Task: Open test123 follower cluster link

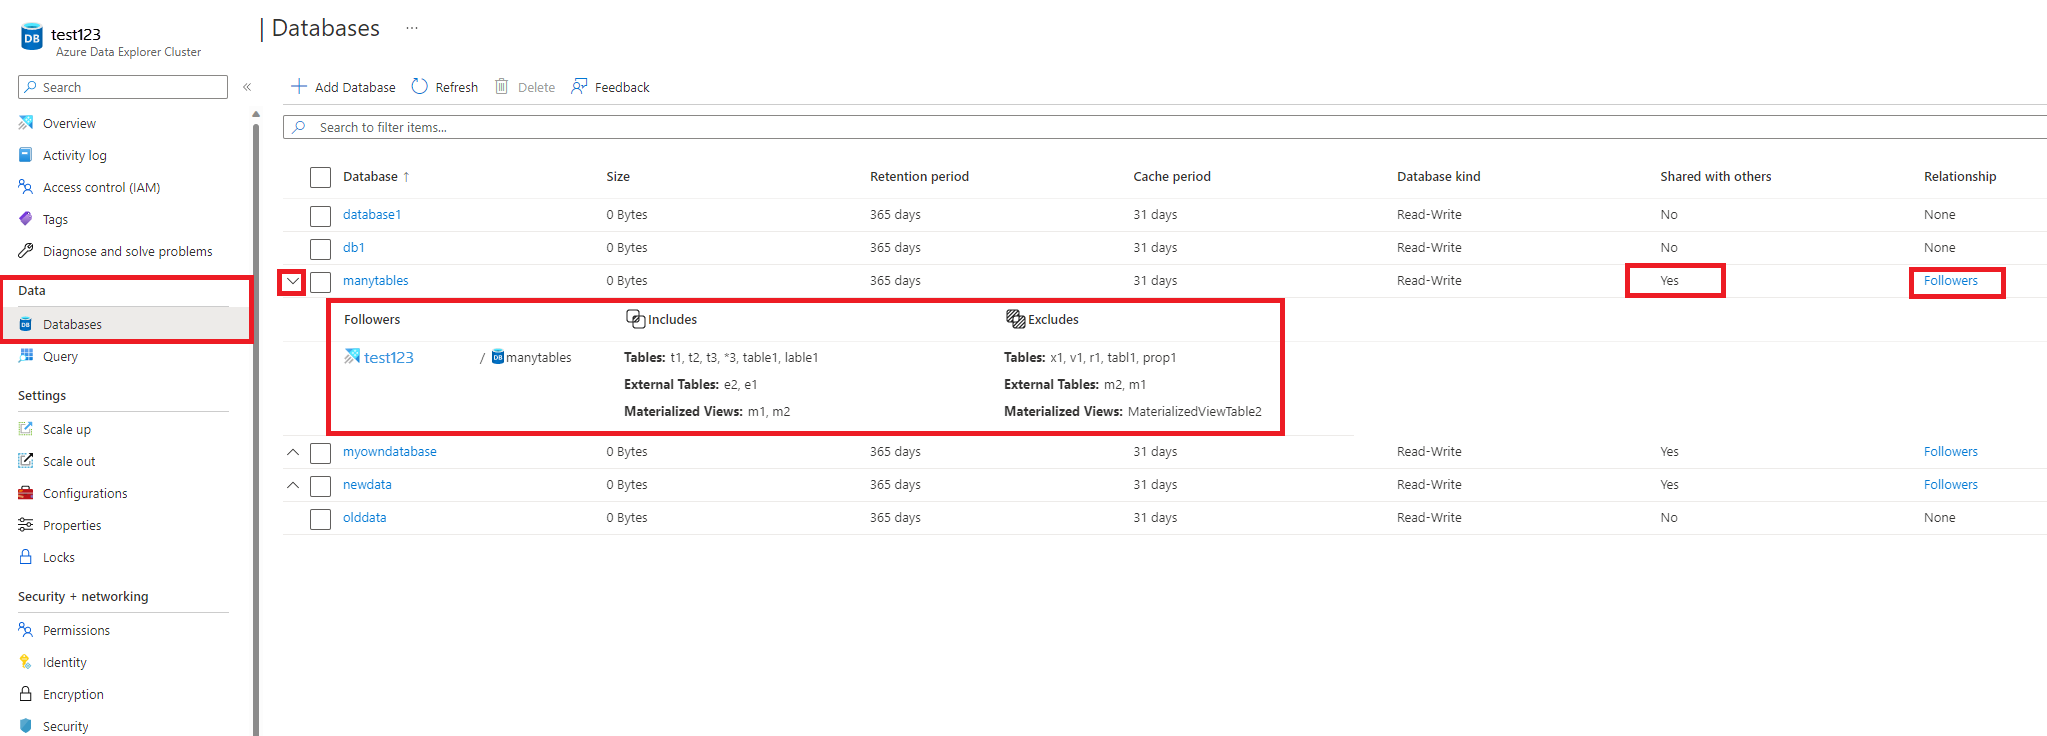Action: (389, 357)
